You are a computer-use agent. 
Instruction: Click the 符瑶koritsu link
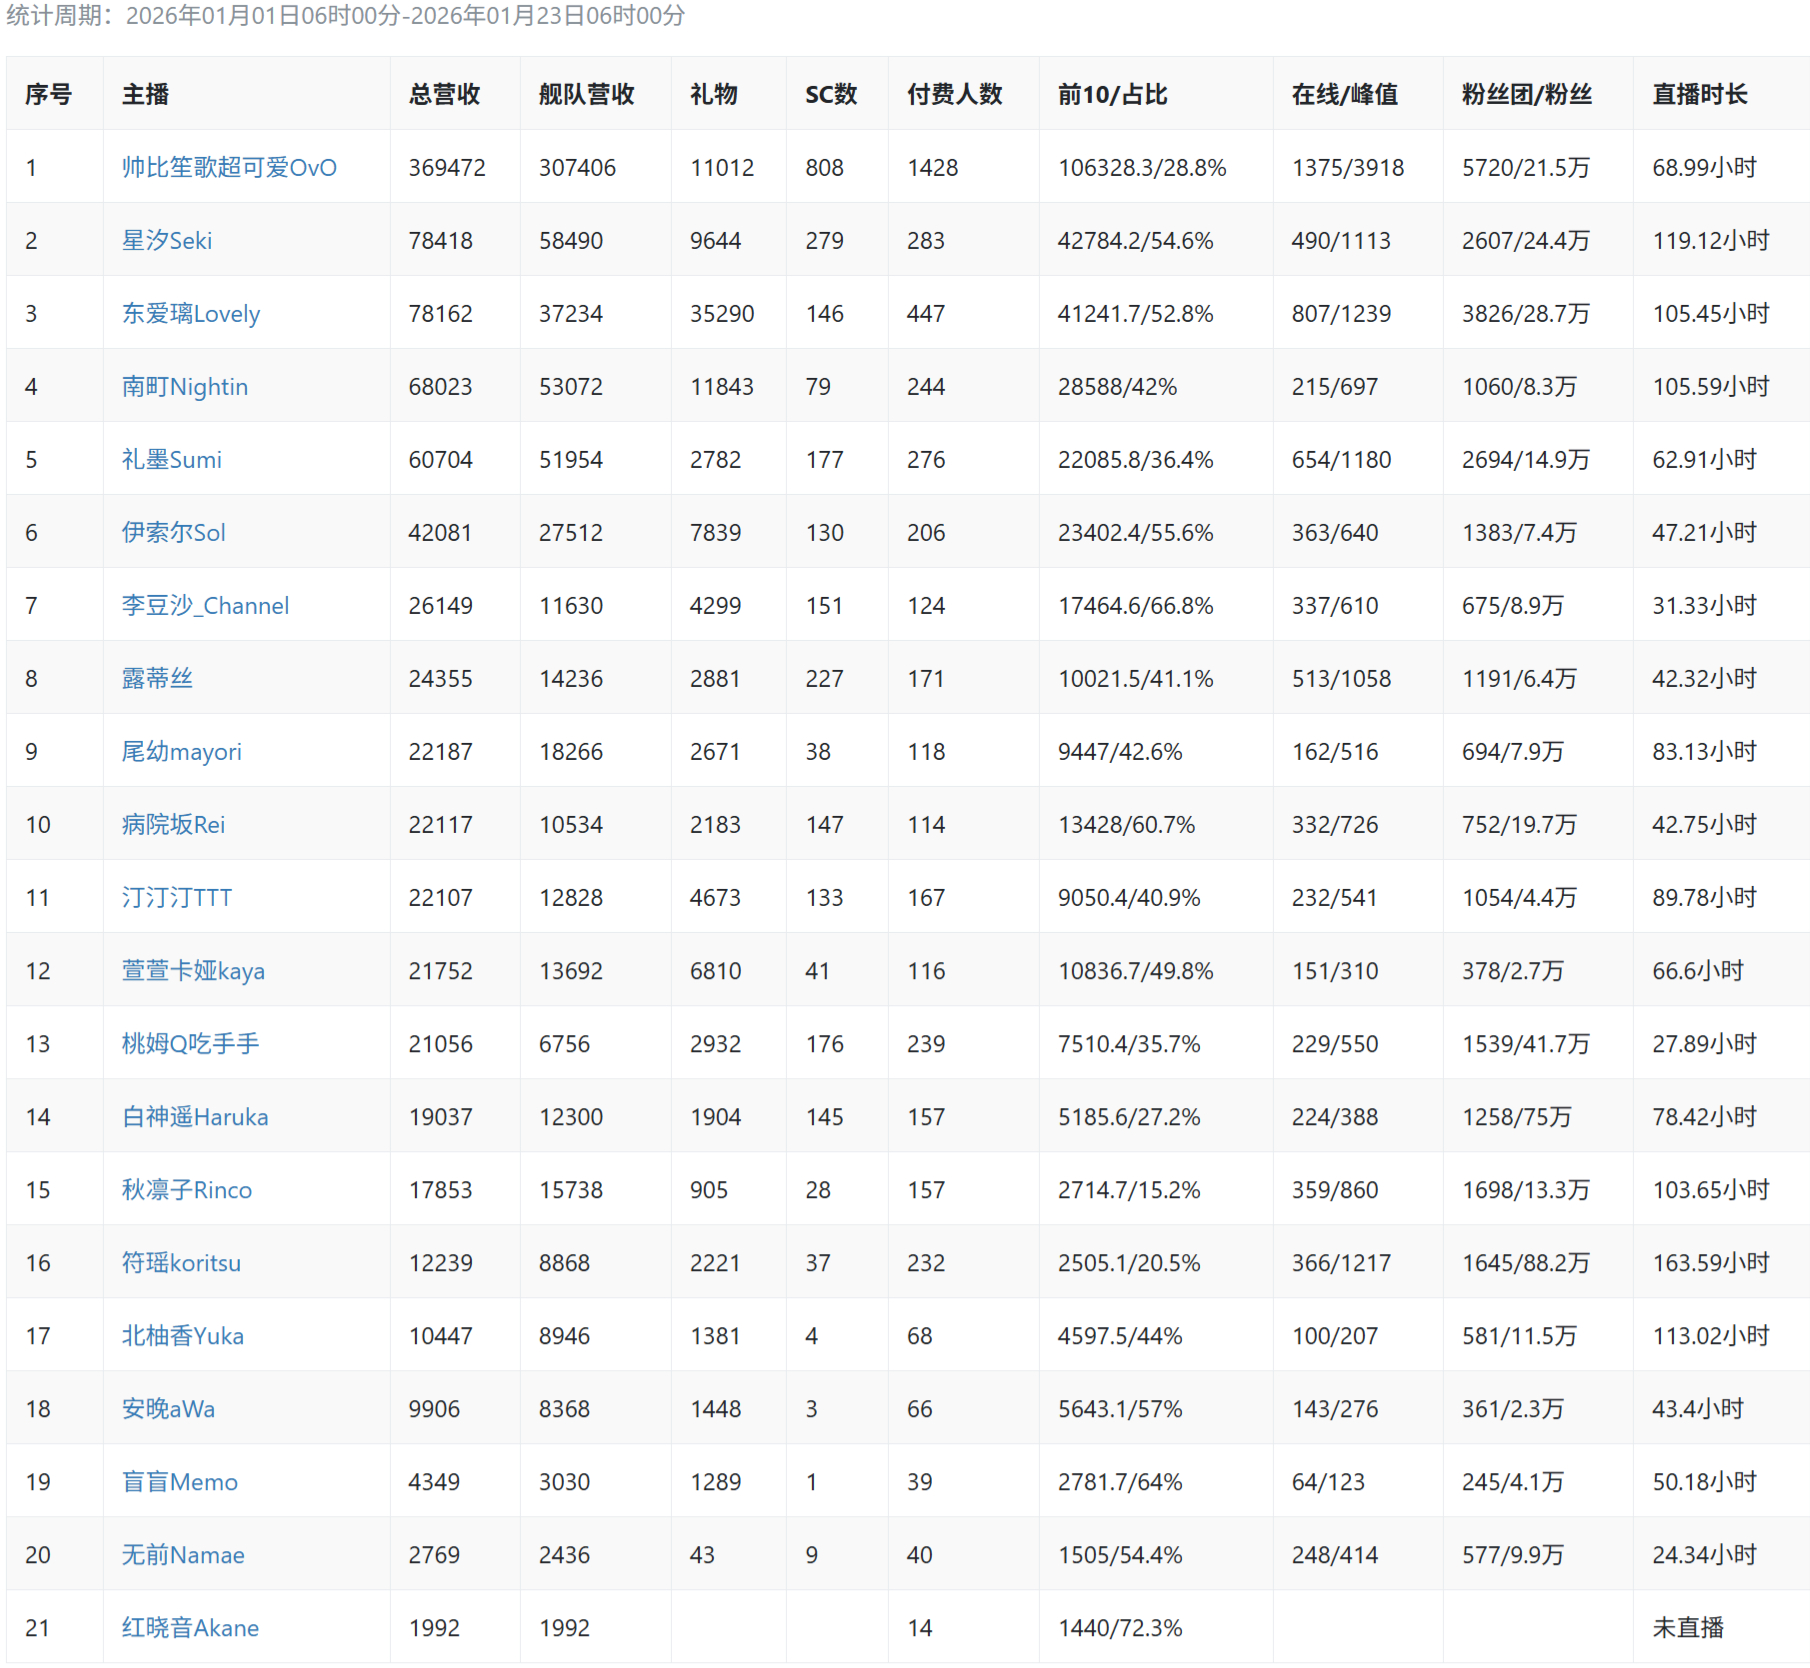click(181, 1262)
